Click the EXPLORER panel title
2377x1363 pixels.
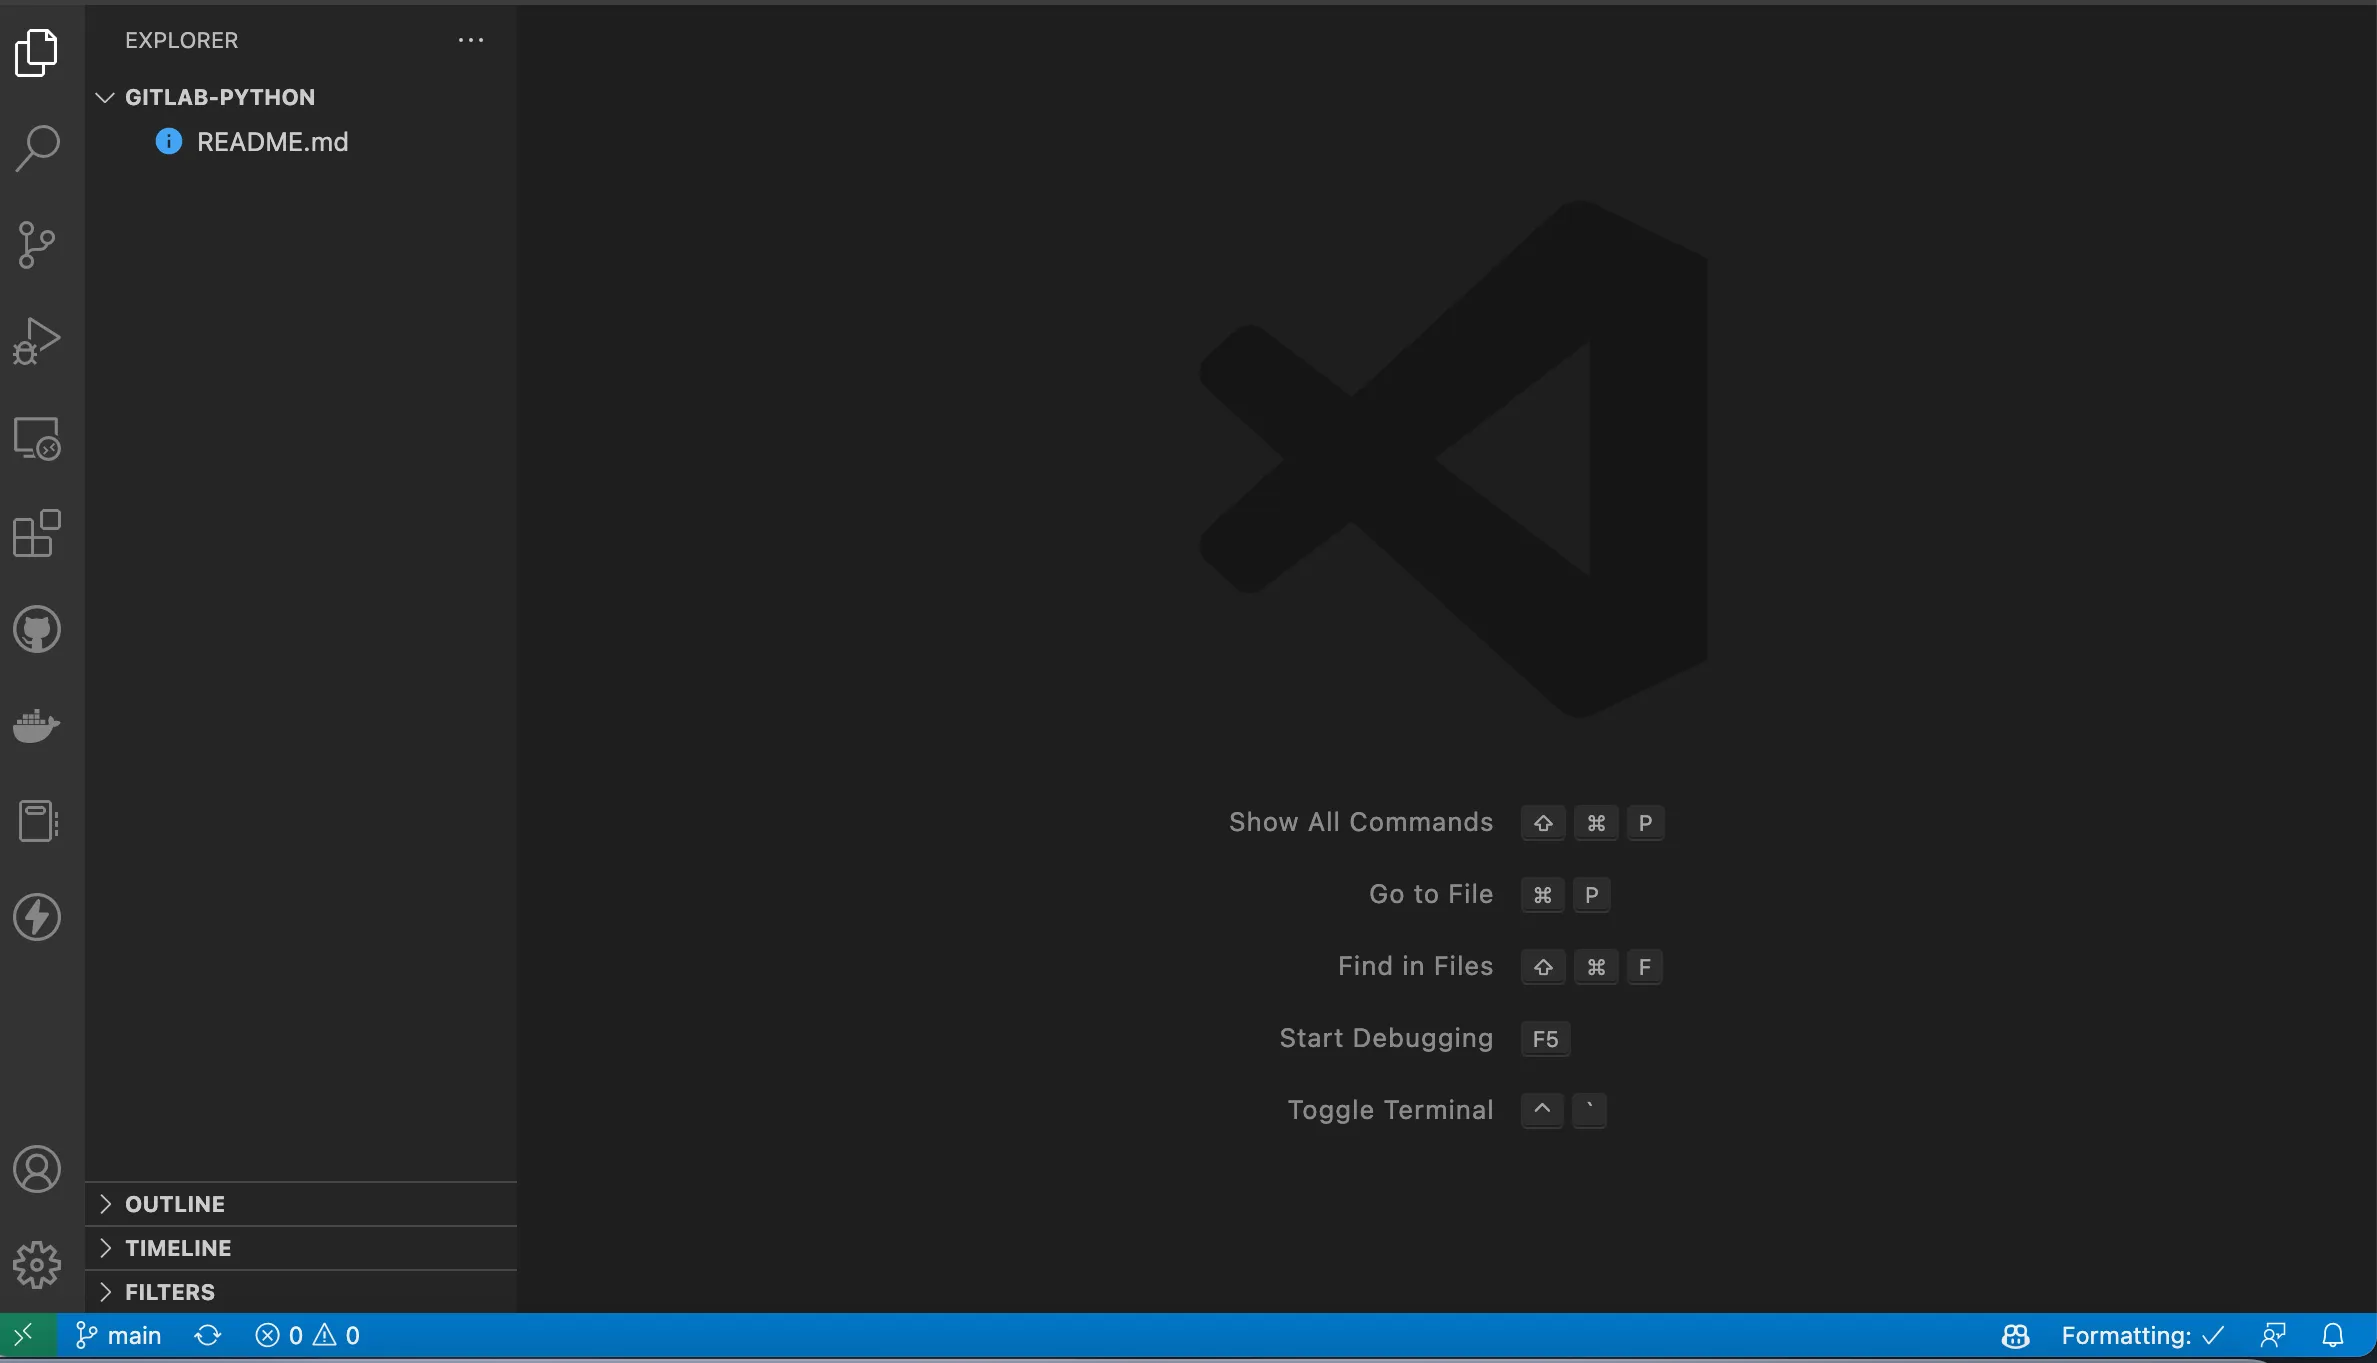click(x=181, y=40)
